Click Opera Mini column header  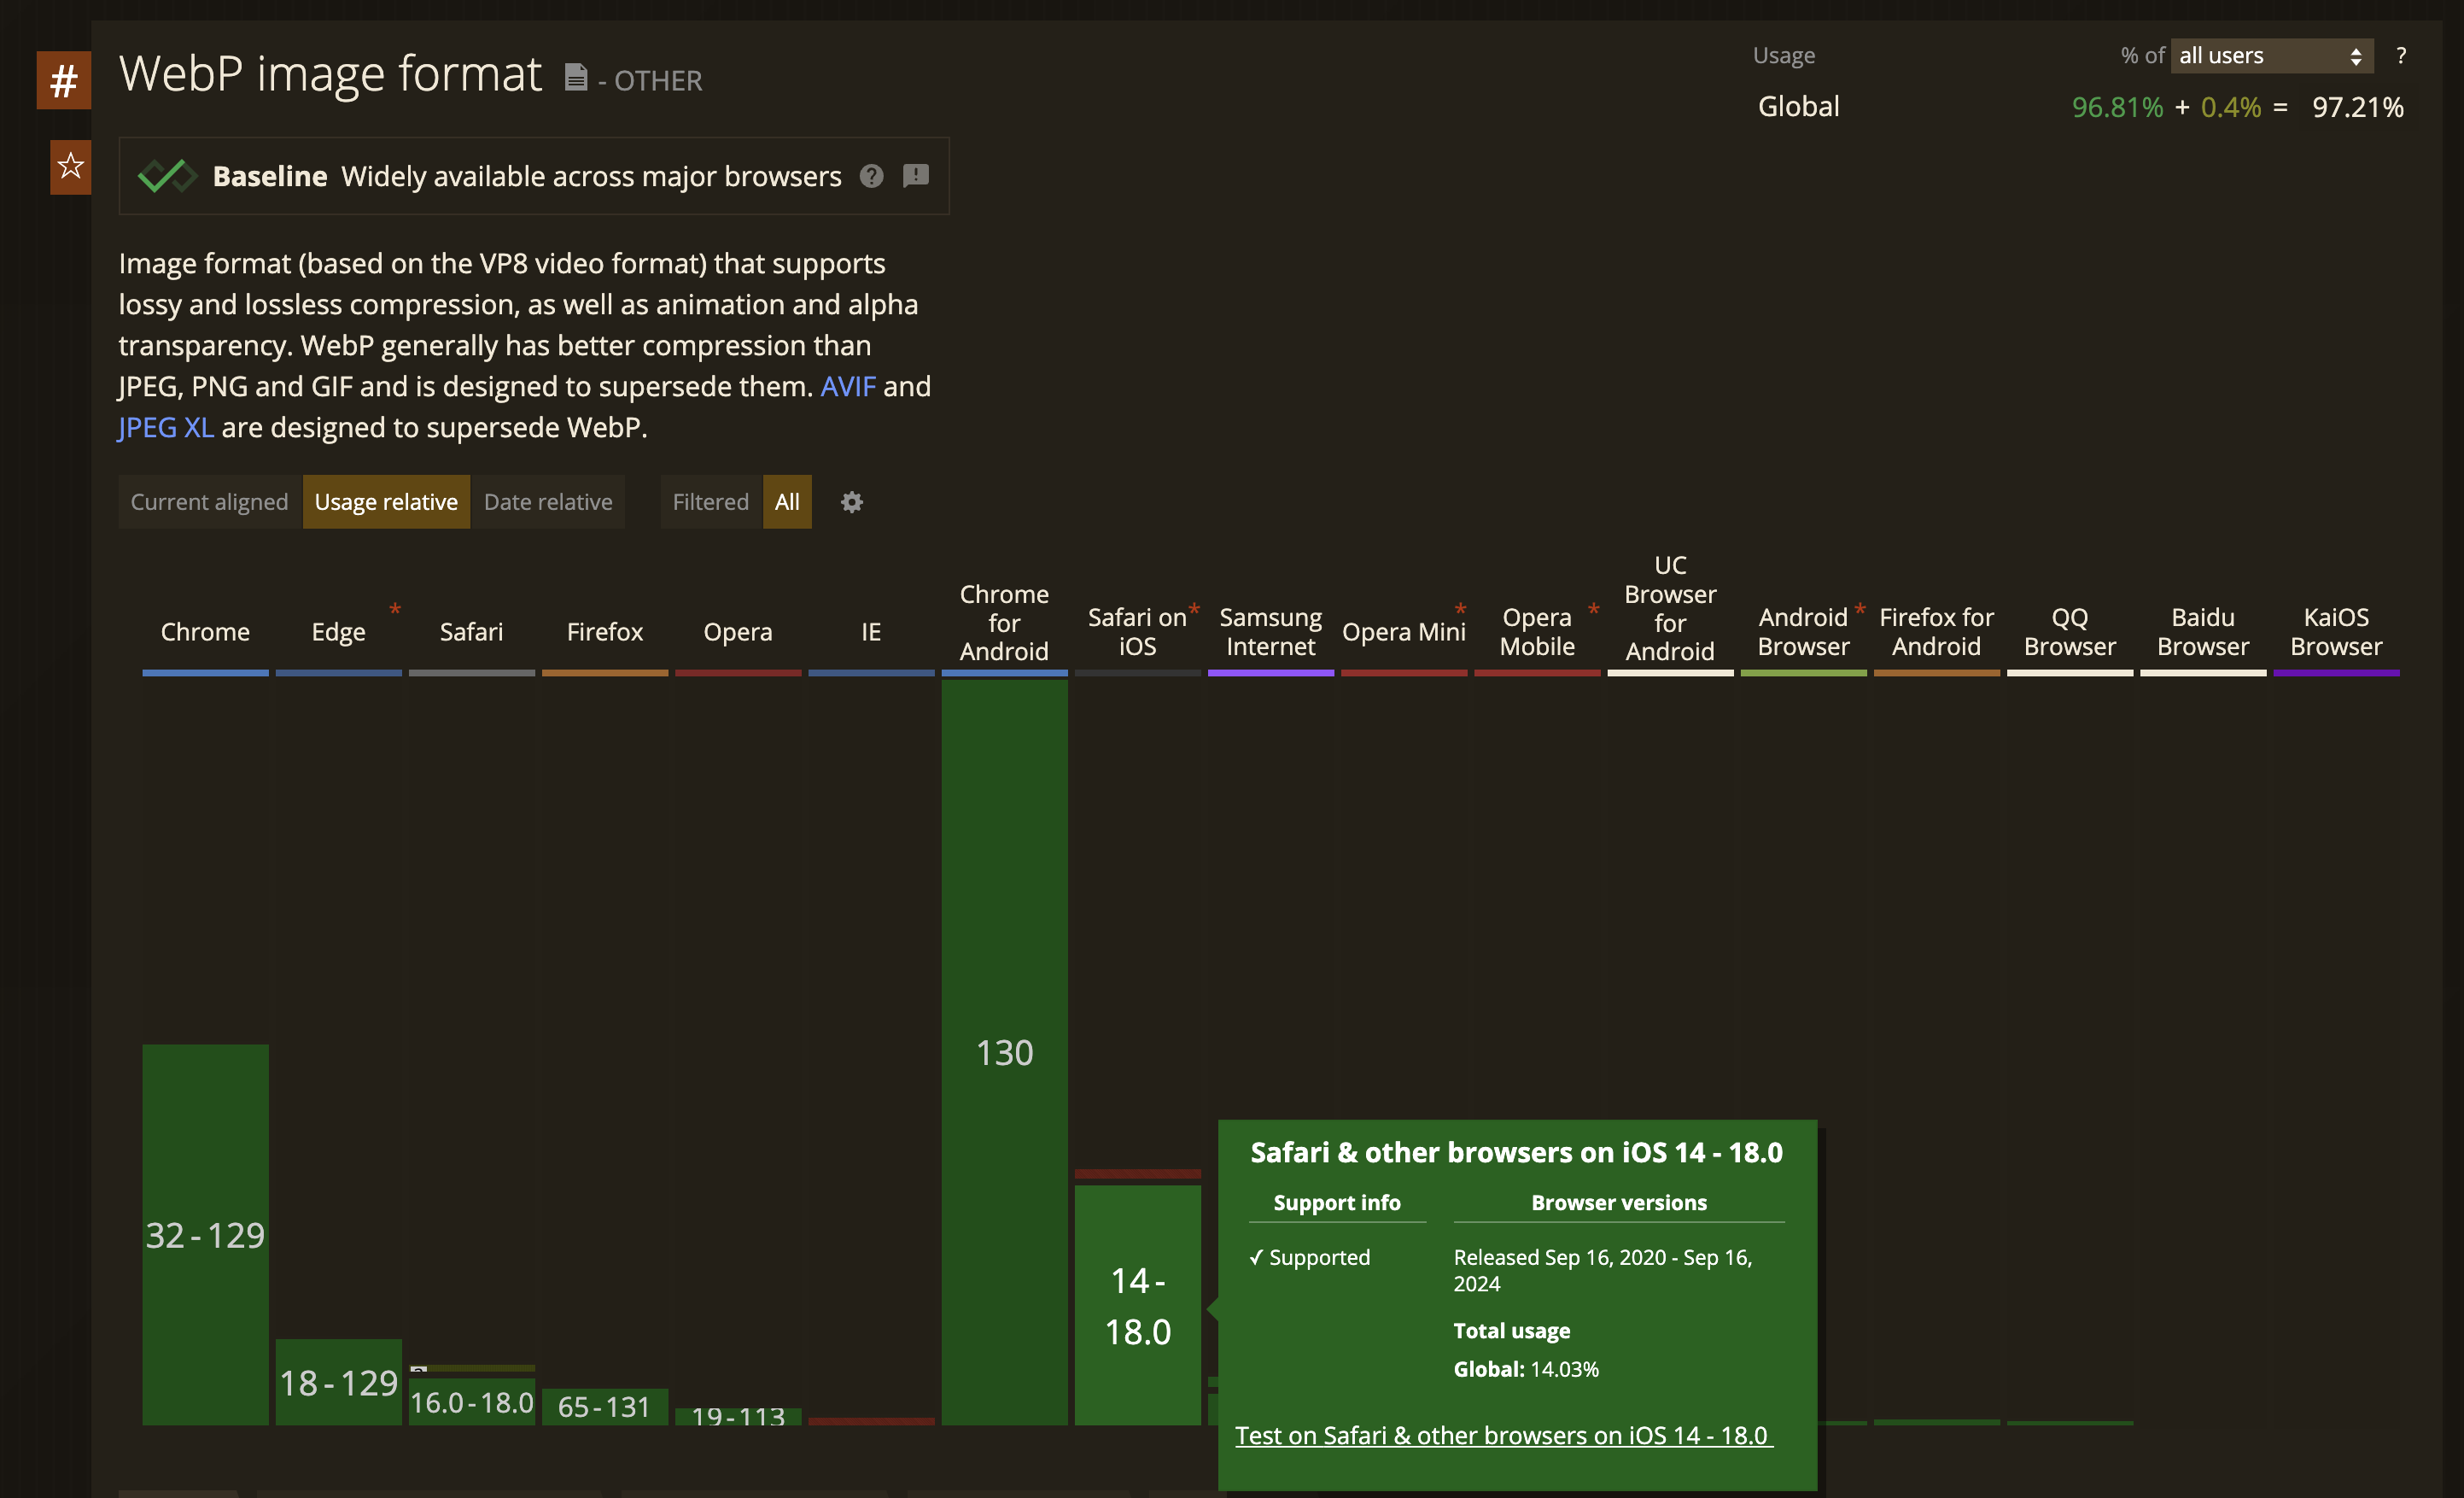click(1403, 632)
